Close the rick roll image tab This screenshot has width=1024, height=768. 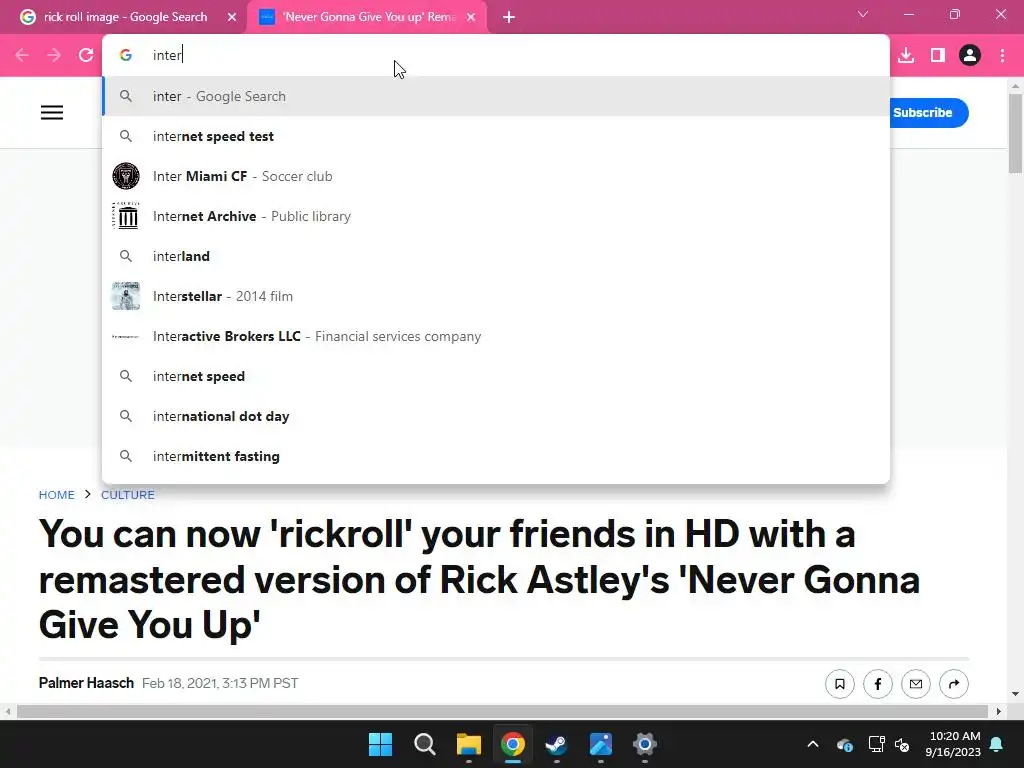[232, 17]
